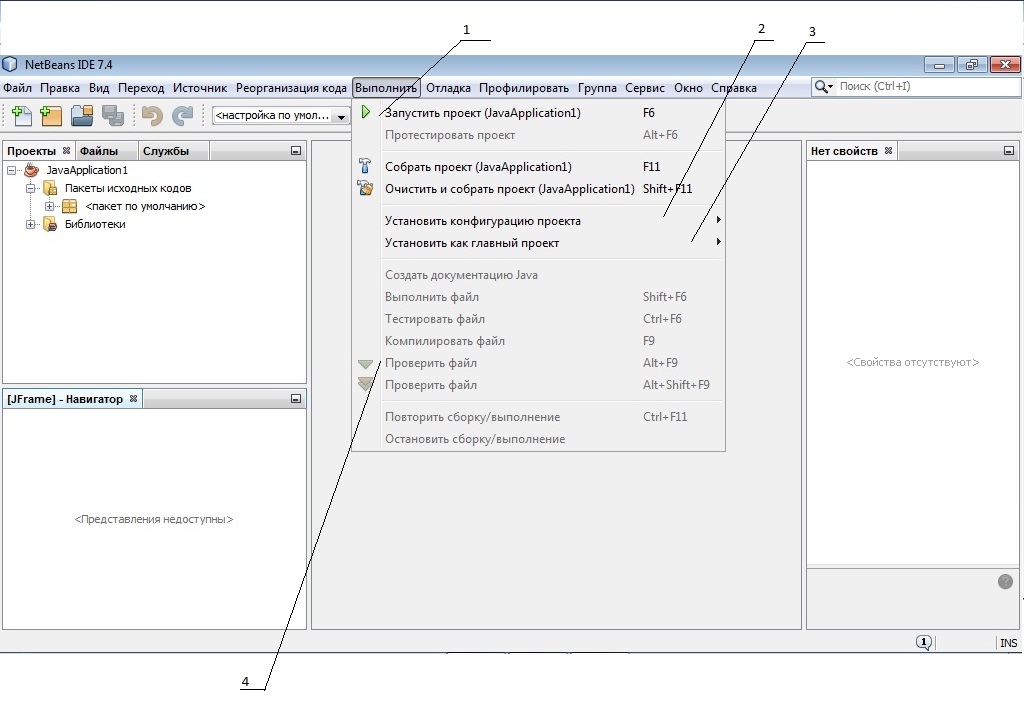Open the Переход menu
Image resolution: width=1024 pixels, height=715 pixels.
141,87
